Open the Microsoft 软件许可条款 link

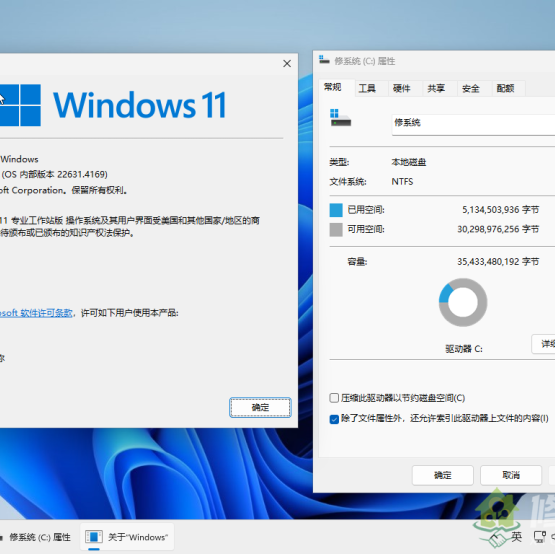pyautogui.click(x=36, y=313)
